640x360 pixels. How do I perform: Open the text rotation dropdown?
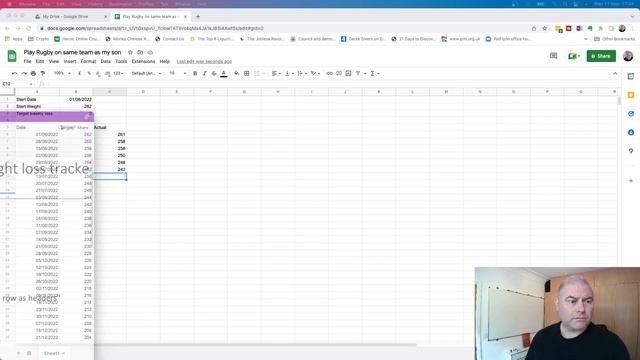pos(315,73)
